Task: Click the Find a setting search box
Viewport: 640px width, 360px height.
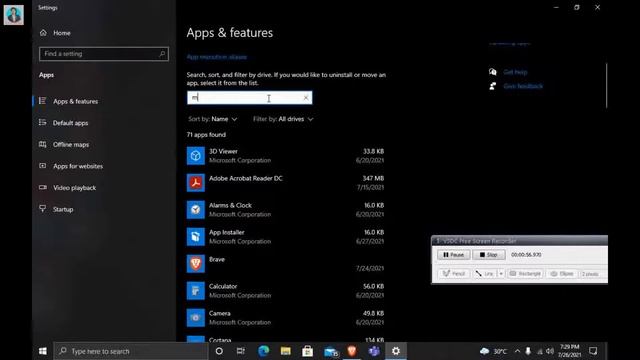Action: pos(104,54)
